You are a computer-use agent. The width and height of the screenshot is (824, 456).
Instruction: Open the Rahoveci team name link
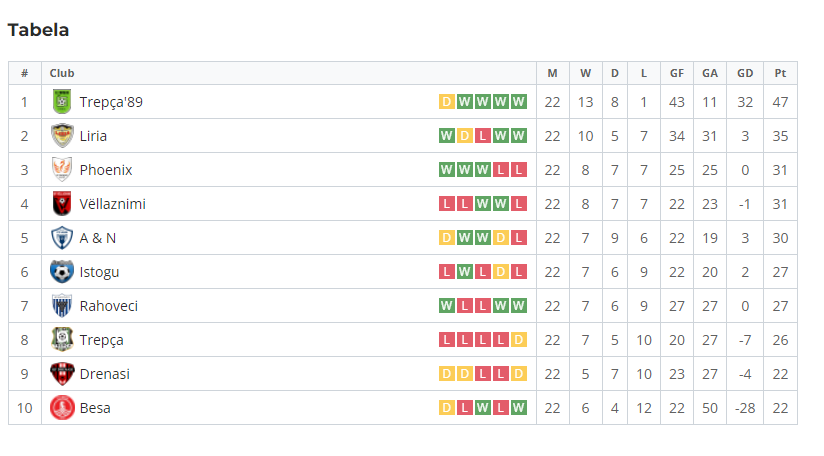click(109, 306)
